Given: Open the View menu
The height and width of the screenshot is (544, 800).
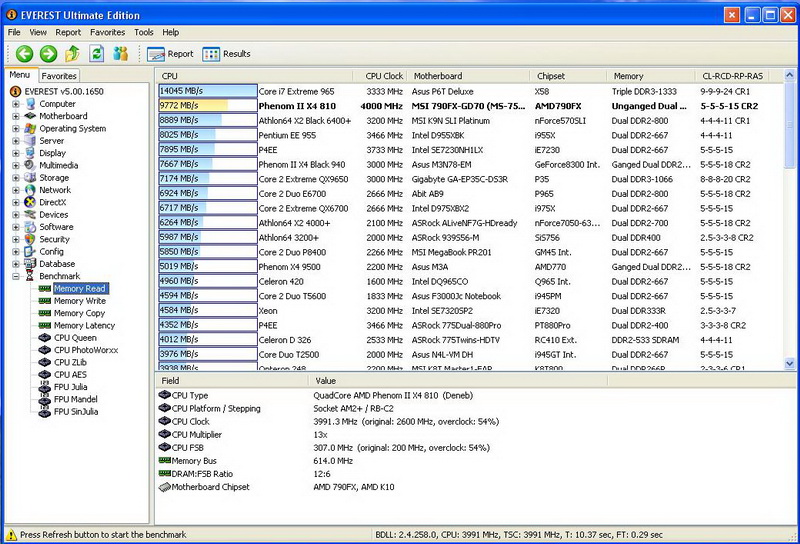Looking at the screenshot, I should pos(38,32).
